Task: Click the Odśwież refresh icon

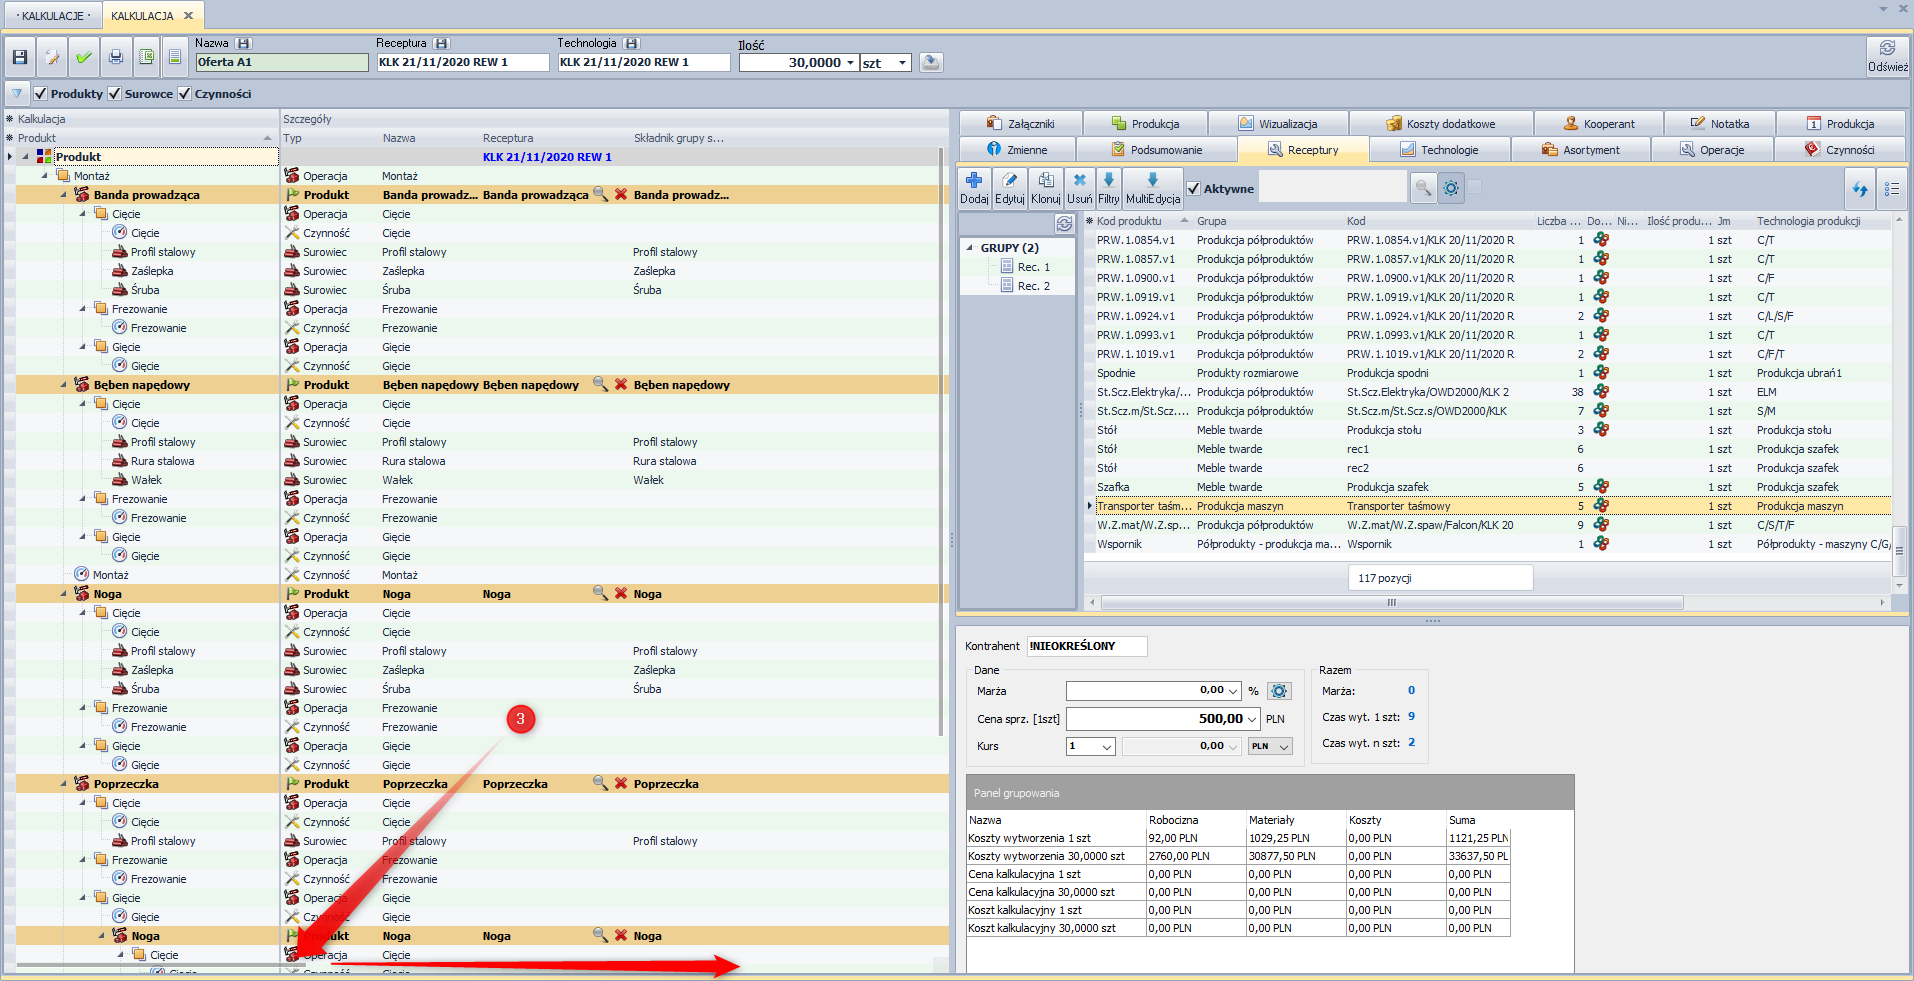Action: coord(1887,49)
